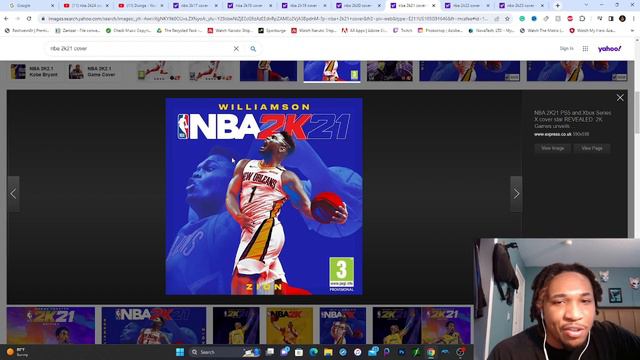Open the Microsoft Store taskbar icon
Viewport: 640px width, 360px height.
pos(299,352)
